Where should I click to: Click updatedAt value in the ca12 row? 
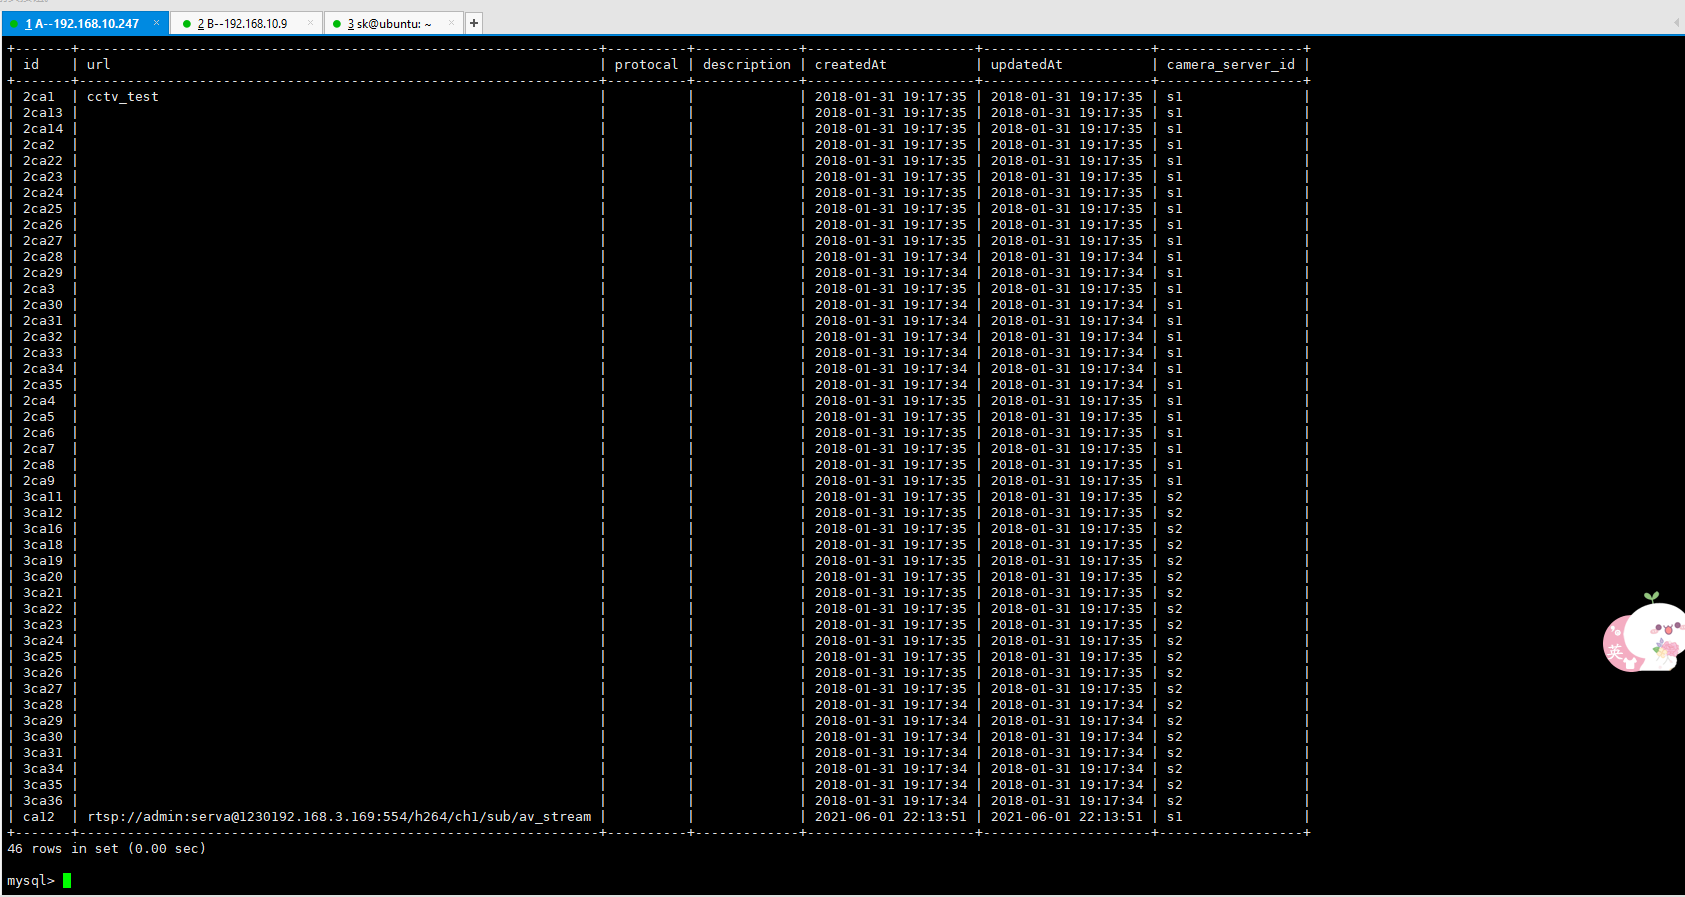tap(1066, 817)
